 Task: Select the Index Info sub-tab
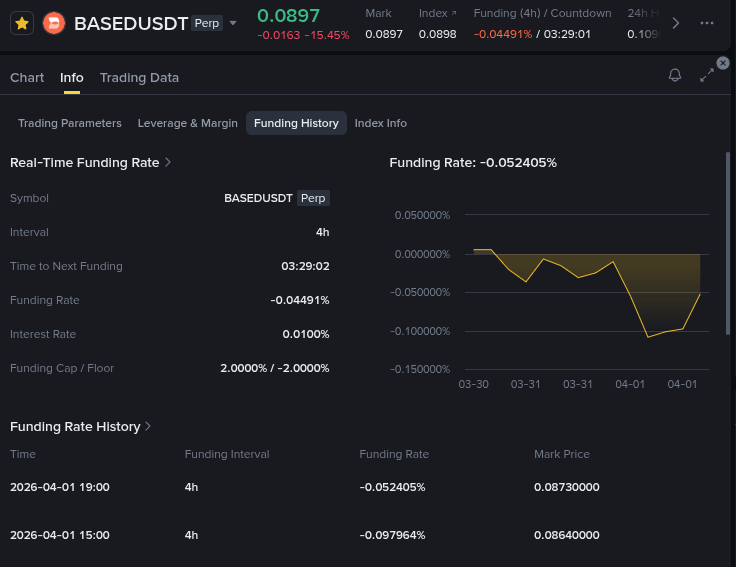[x=380, y=123]
